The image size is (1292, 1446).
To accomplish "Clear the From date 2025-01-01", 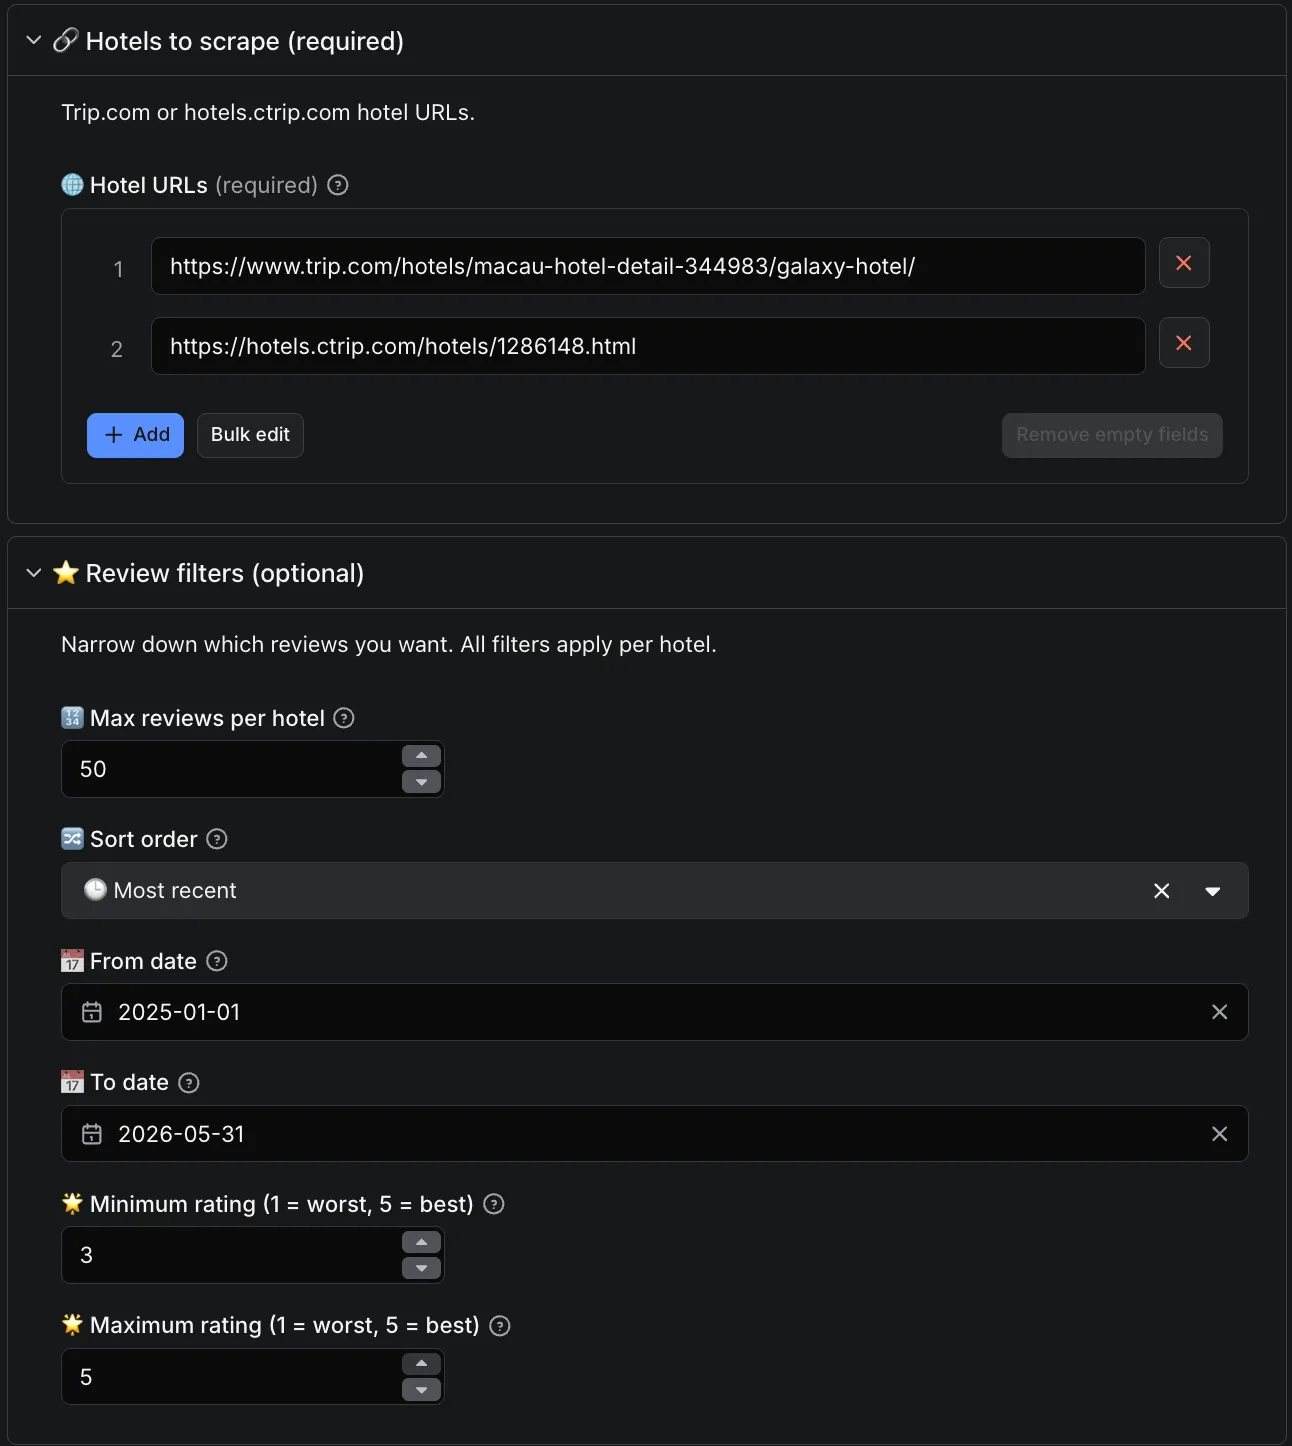I will (x=1220, y=1012).
